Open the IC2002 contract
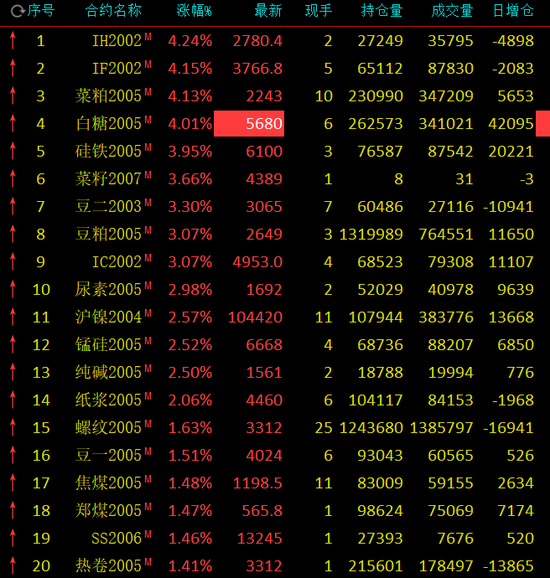The image size is (550, 578). point(117,262)
